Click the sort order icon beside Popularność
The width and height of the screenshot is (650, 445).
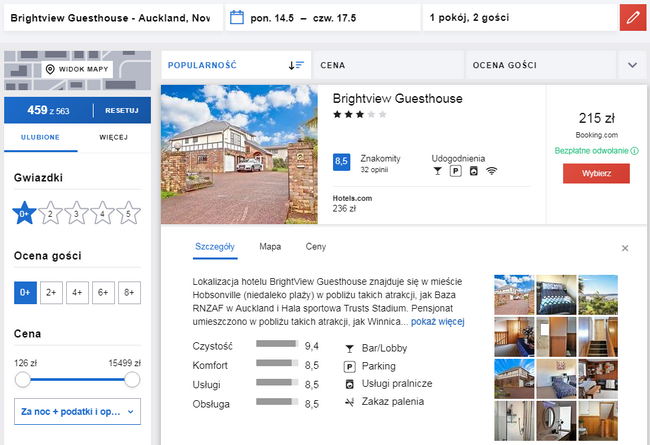[x=296, y=65]
